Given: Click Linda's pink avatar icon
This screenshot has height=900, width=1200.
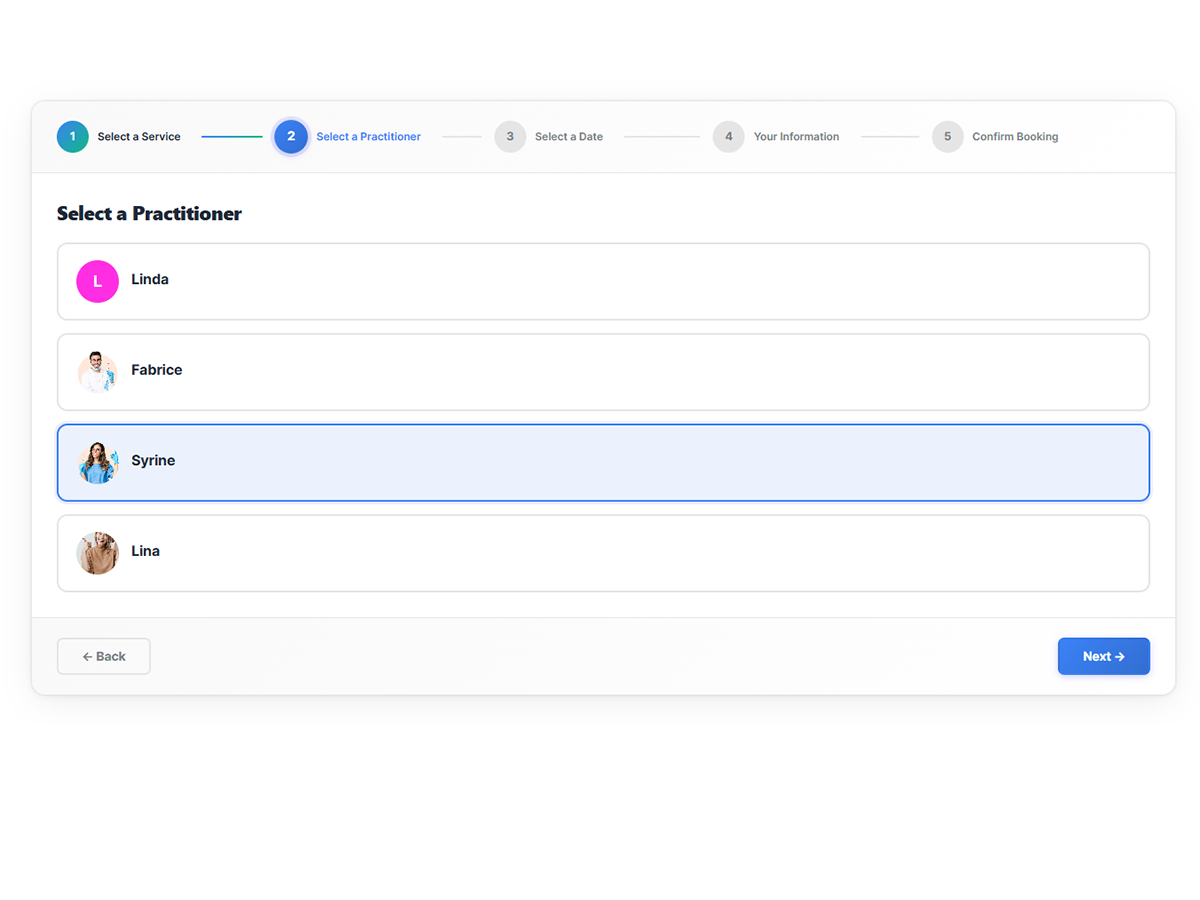Looking at the screenshot, I should pyautogui.click(x=97, y=282).
